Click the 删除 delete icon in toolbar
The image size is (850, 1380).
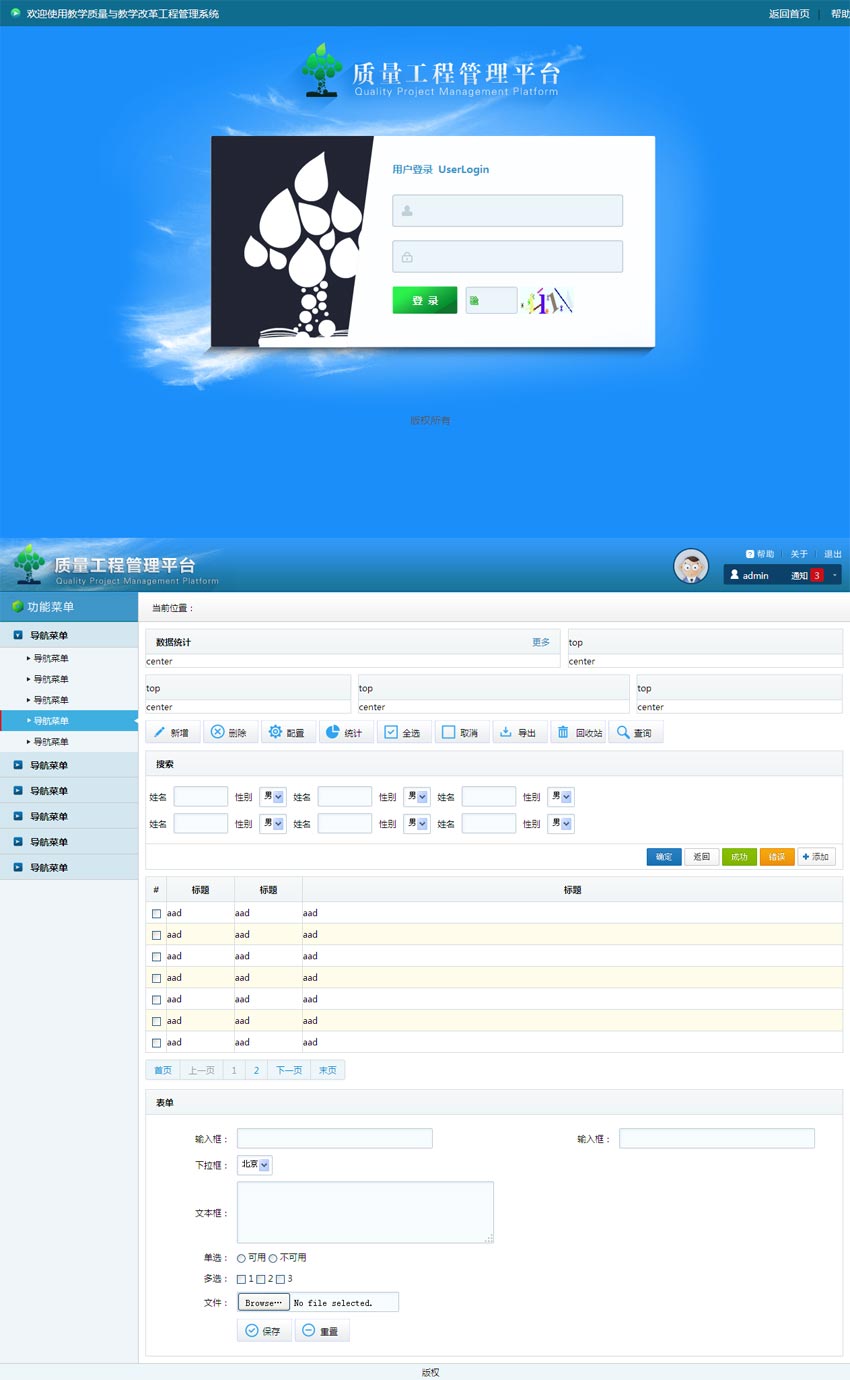pos(215,732)
